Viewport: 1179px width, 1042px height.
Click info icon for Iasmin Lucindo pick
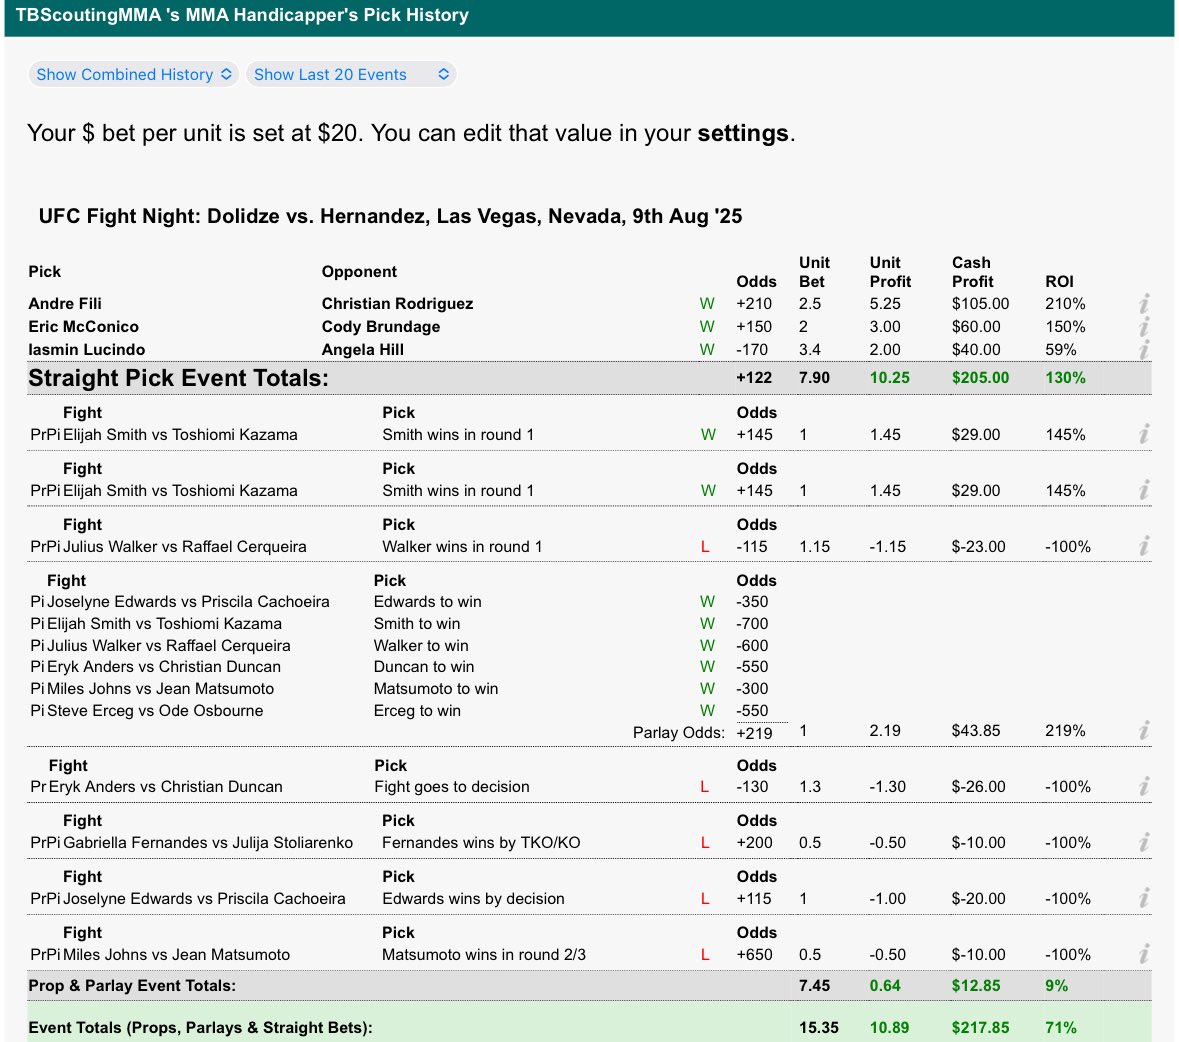tap(1144, 350)
